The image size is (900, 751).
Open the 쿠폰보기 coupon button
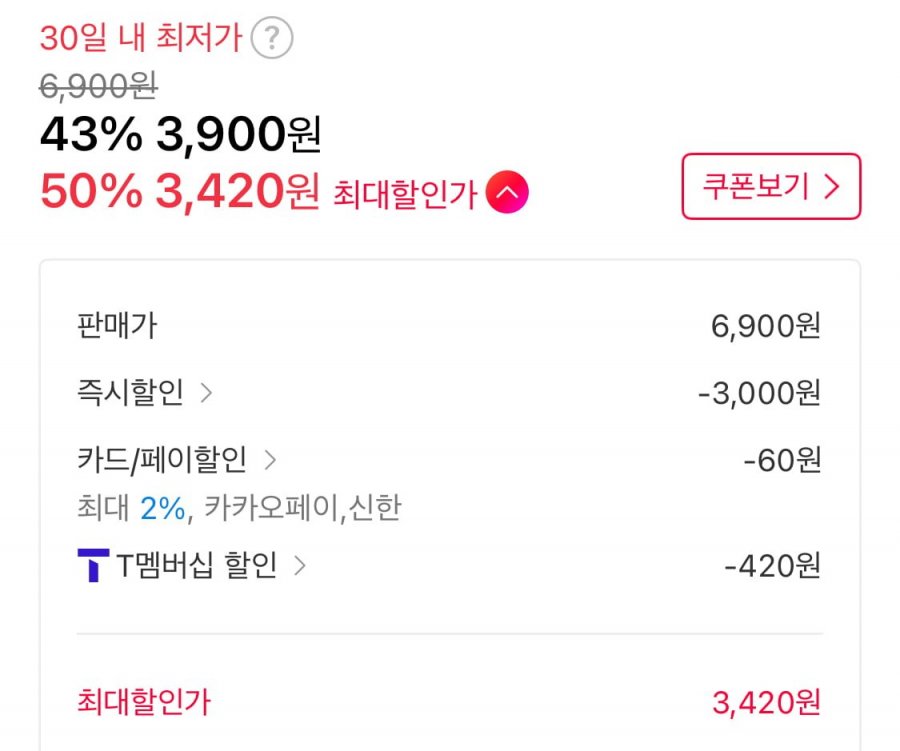(771, 186)
